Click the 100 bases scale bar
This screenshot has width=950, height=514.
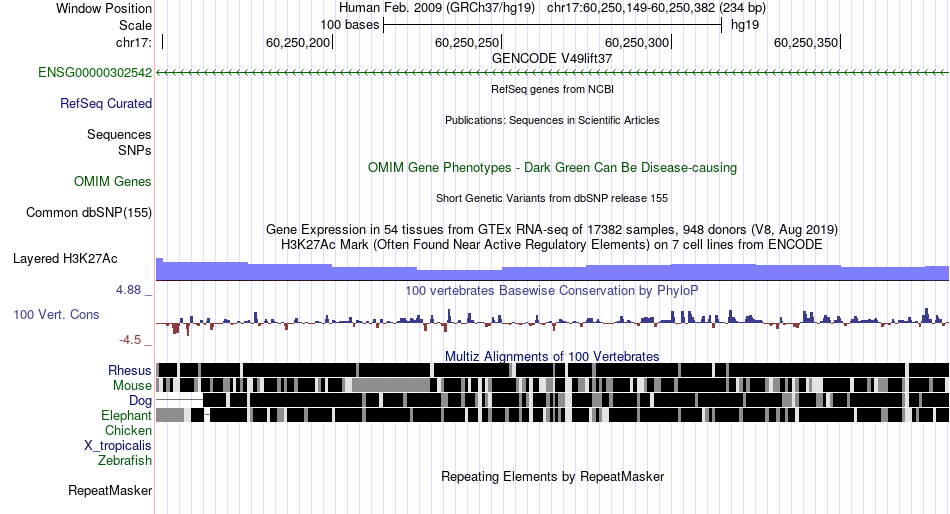pos(552,25)
